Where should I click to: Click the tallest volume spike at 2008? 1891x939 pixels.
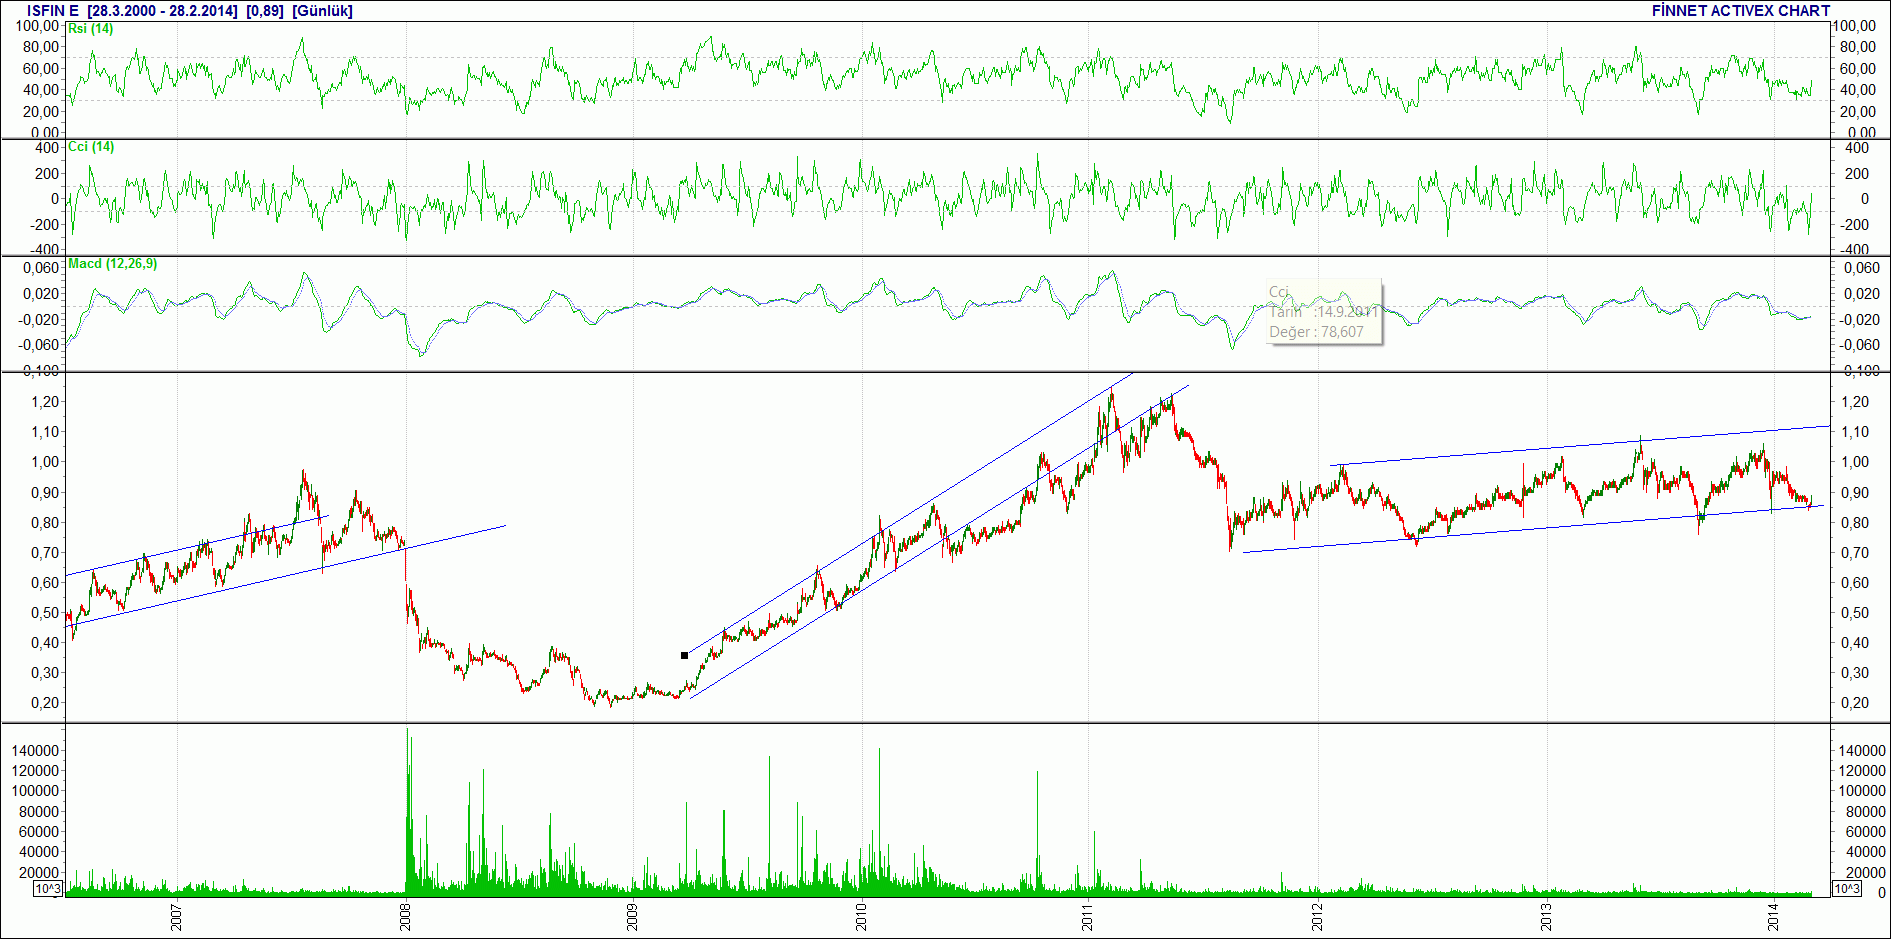[x=407, y=812]
